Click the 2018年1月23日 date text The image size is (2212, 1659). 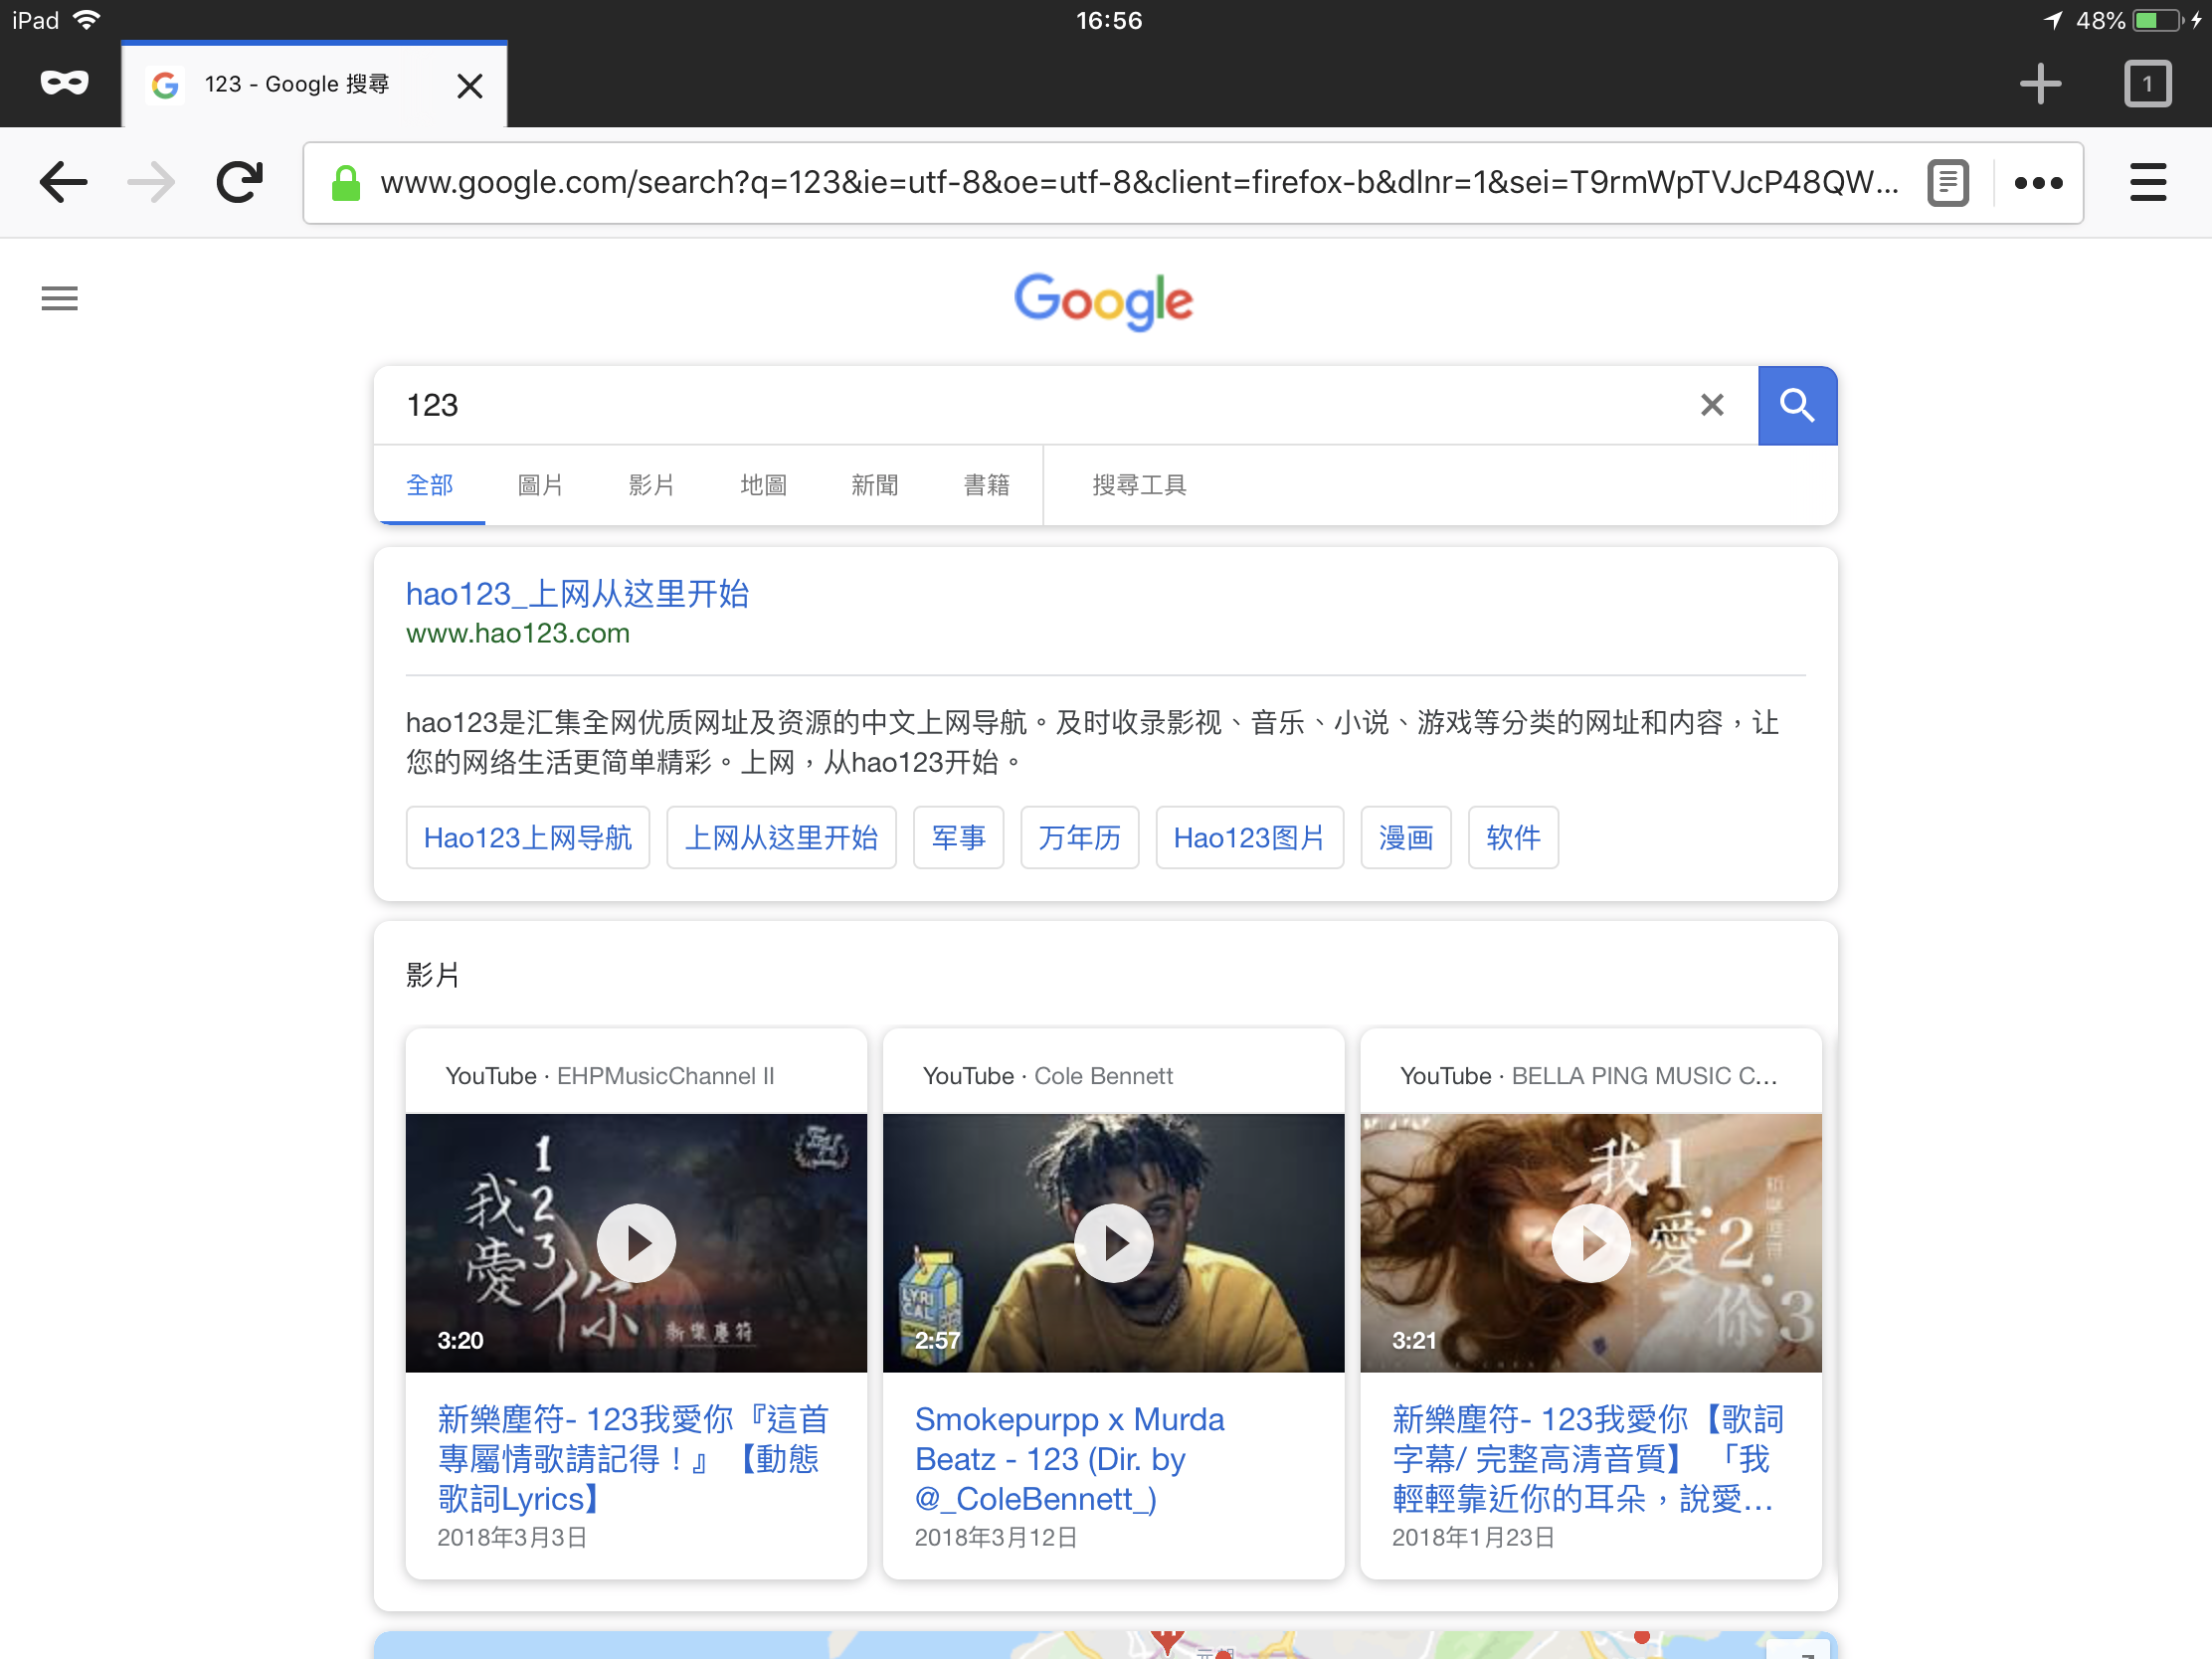click(1473, 1537)
